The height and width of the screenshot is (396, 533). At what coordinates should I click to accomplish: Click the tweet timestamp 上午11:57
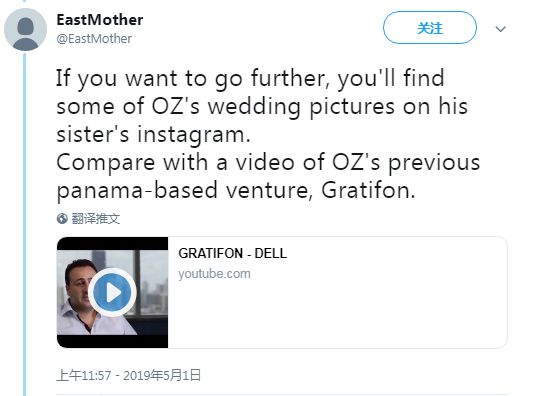(x=84, y=376)
